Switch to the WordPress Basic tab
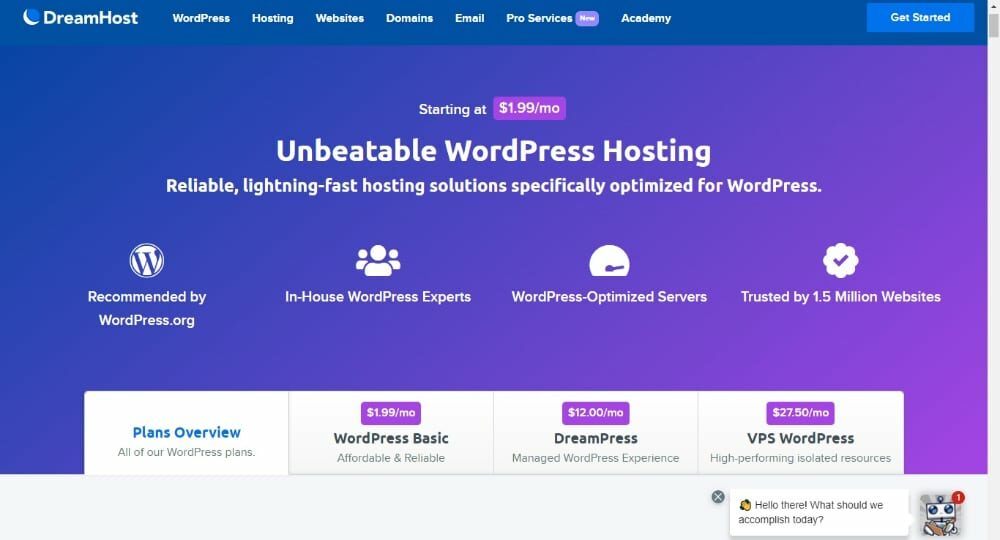Viewport: 1000px width, 540px height. [391, 438]
